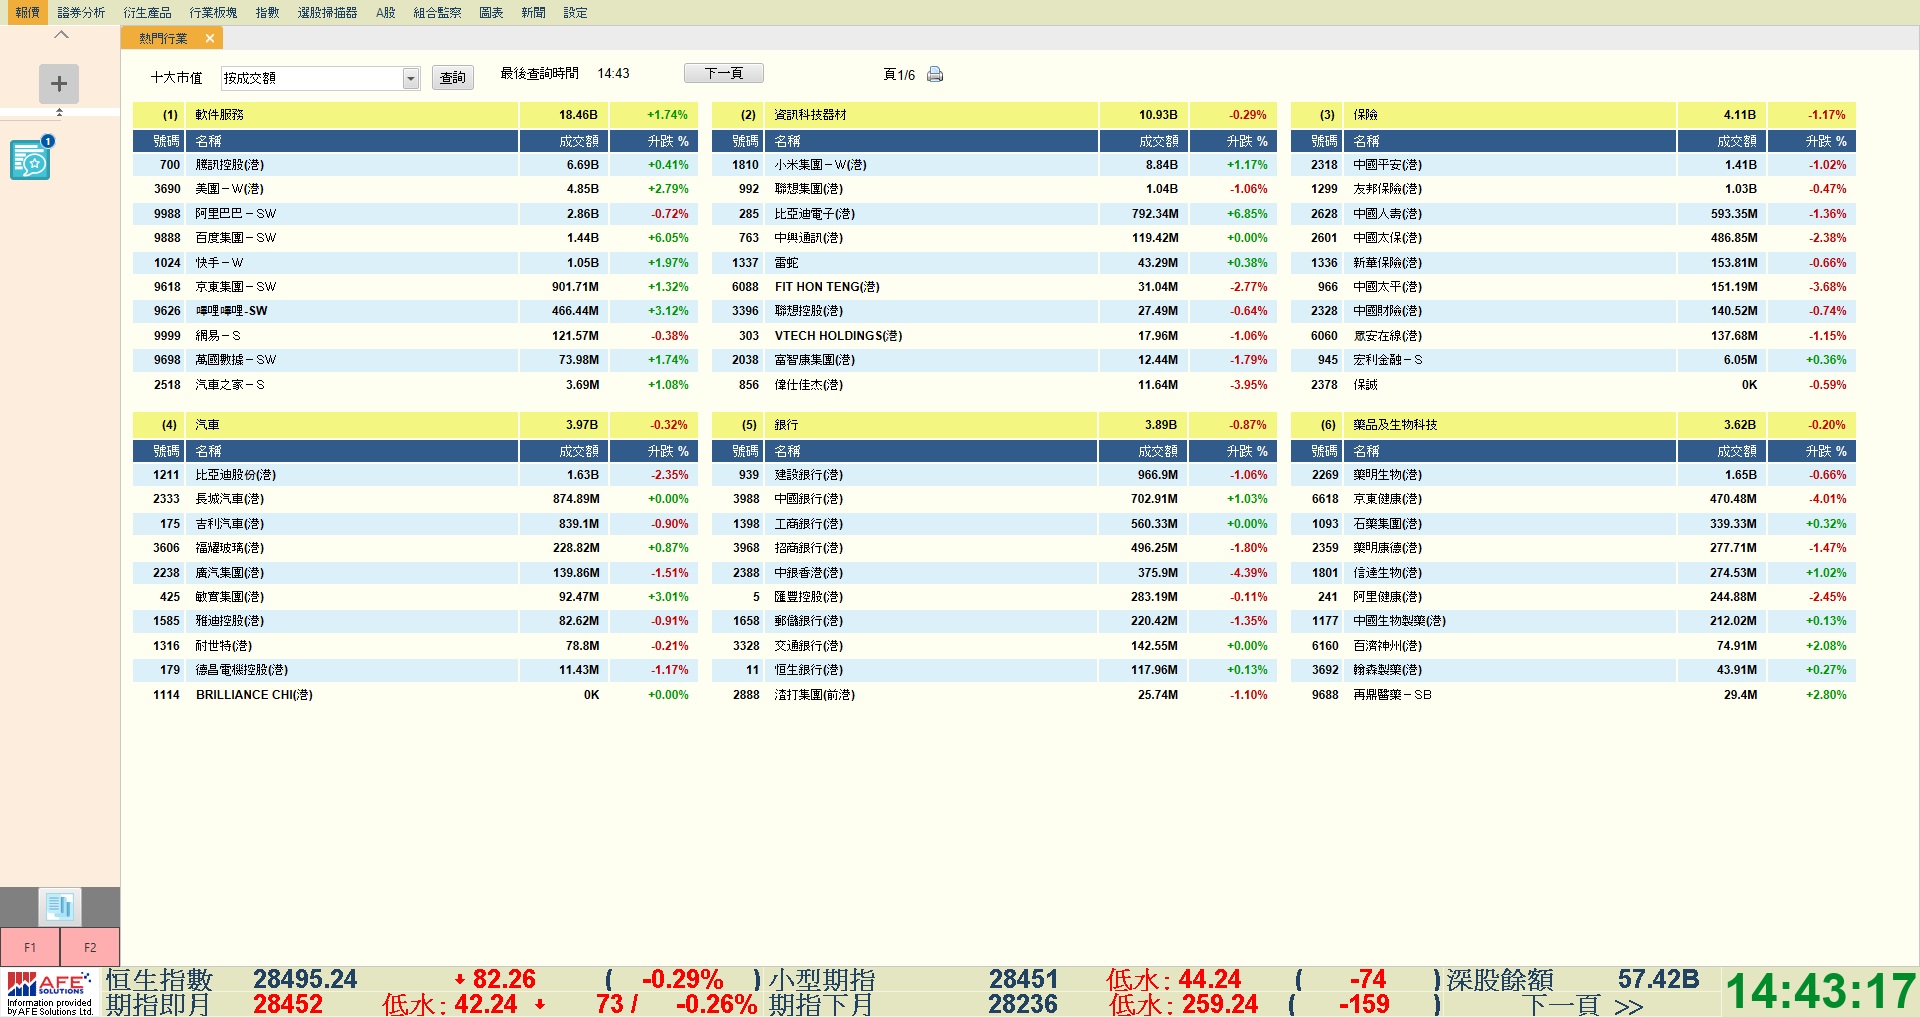Click stock row 9688 再鼎醫藥-SB

coord(1573,695)
